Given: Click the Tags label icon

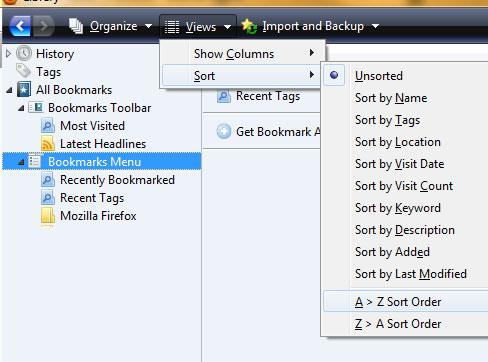Looking at the screenshot, I should pos(24,71).
